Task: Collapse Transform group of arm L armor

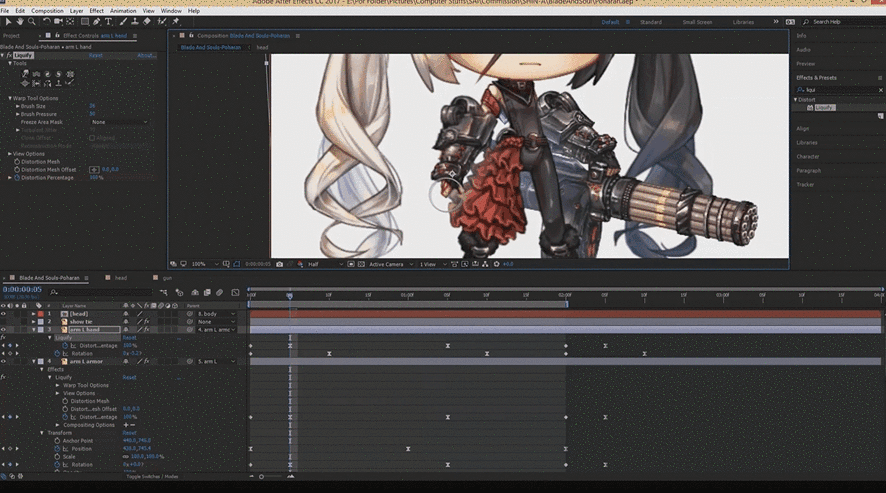Action: [x=42, y=433]
